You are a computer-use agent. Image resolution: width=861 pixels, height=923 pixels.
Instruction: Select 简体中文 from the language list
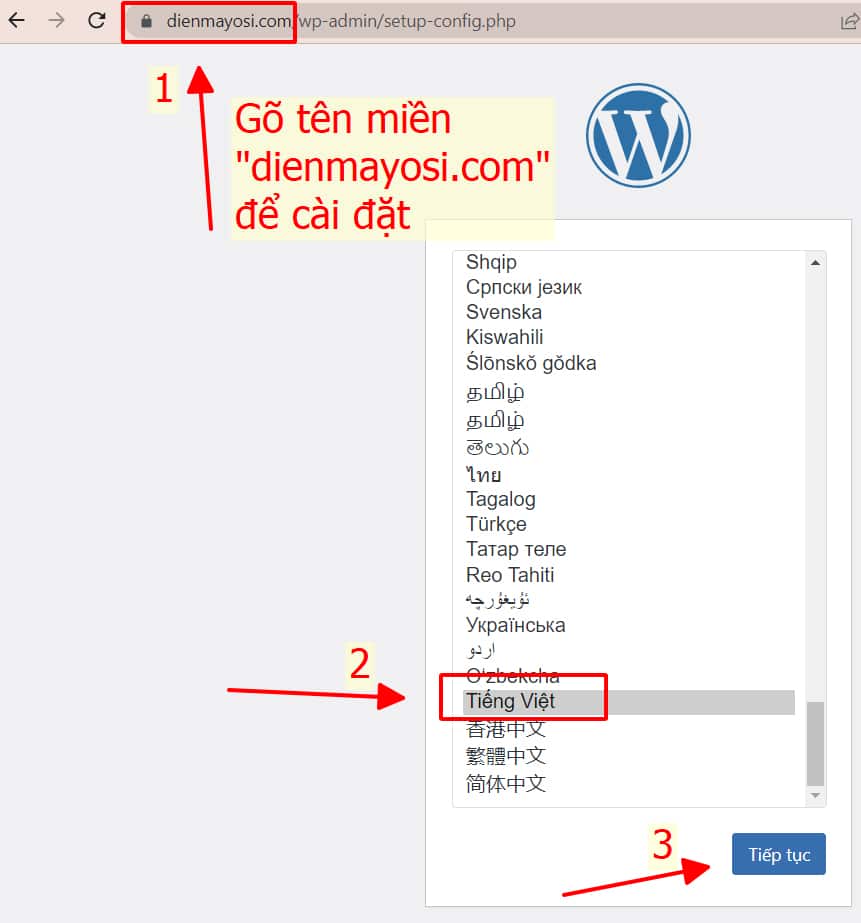pos(504,784)
